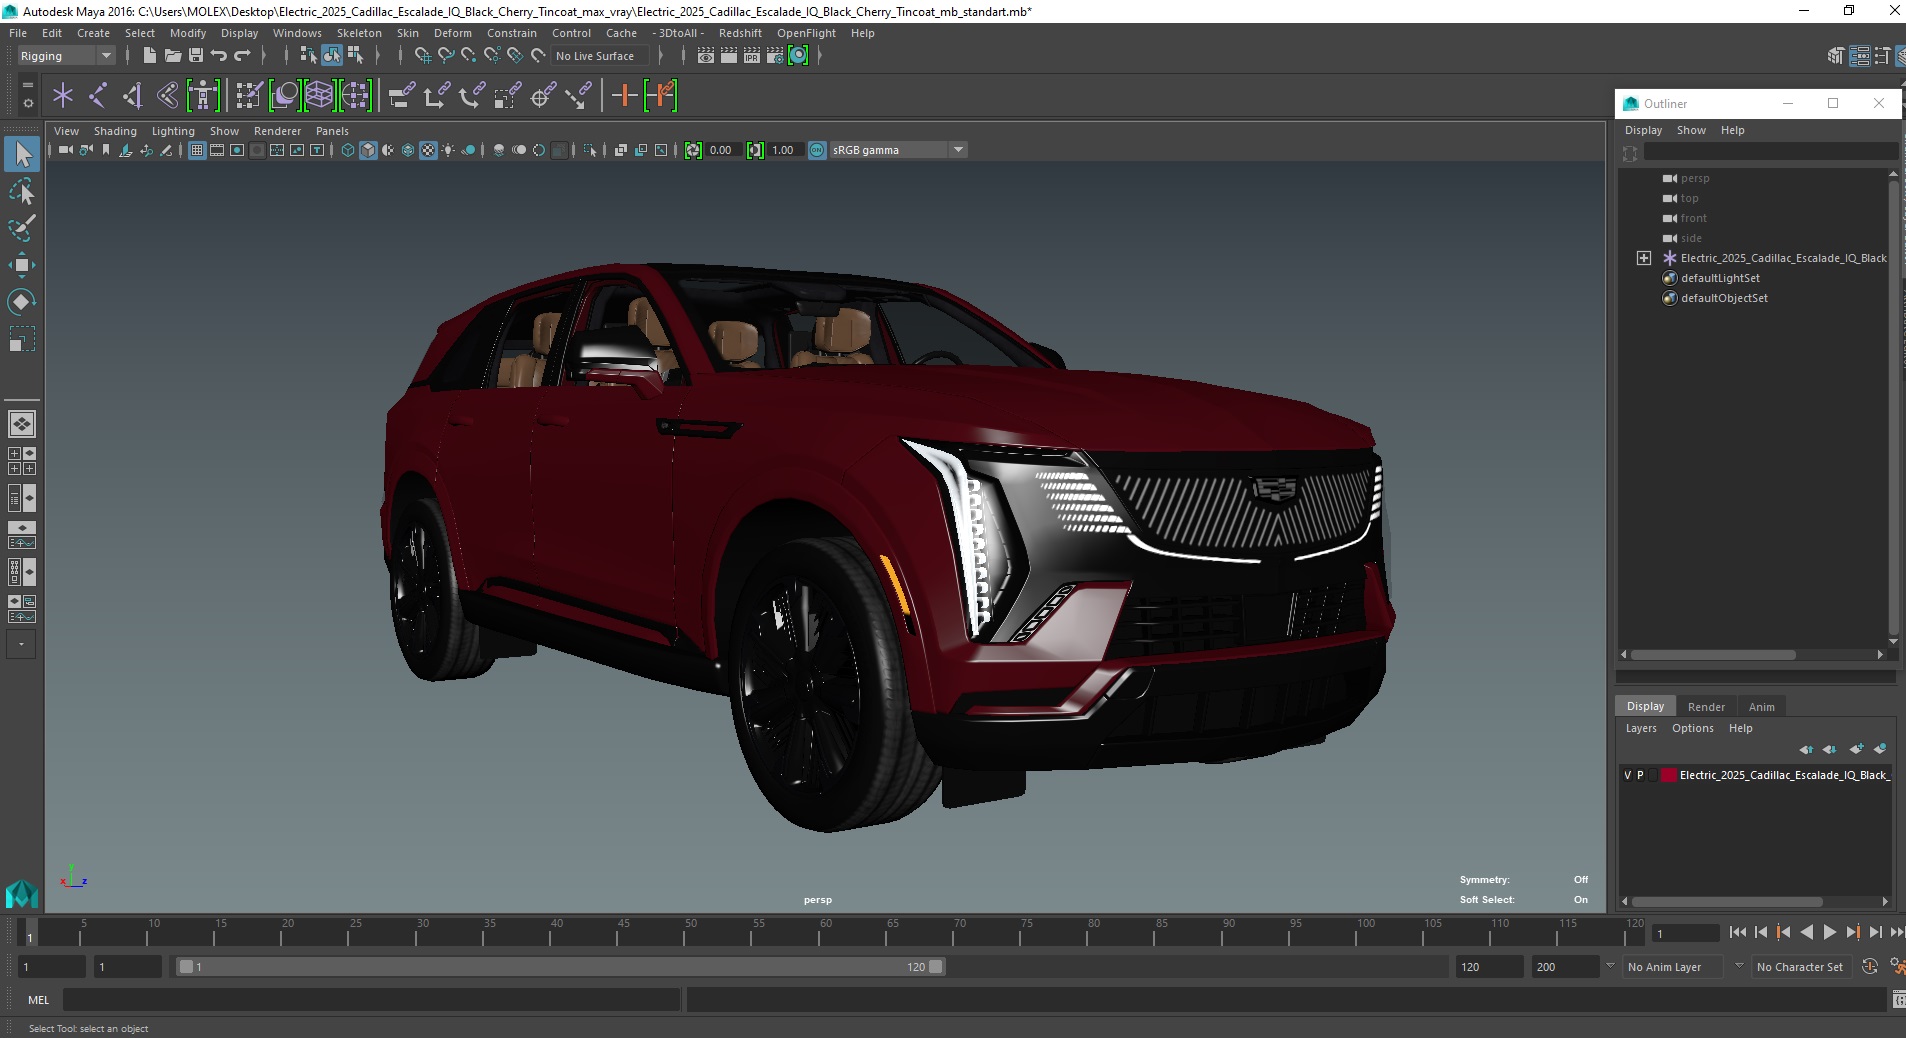Activate the Lasso Select tool
This screenshot has height=1038, width=1906.
tap(22, 191)
